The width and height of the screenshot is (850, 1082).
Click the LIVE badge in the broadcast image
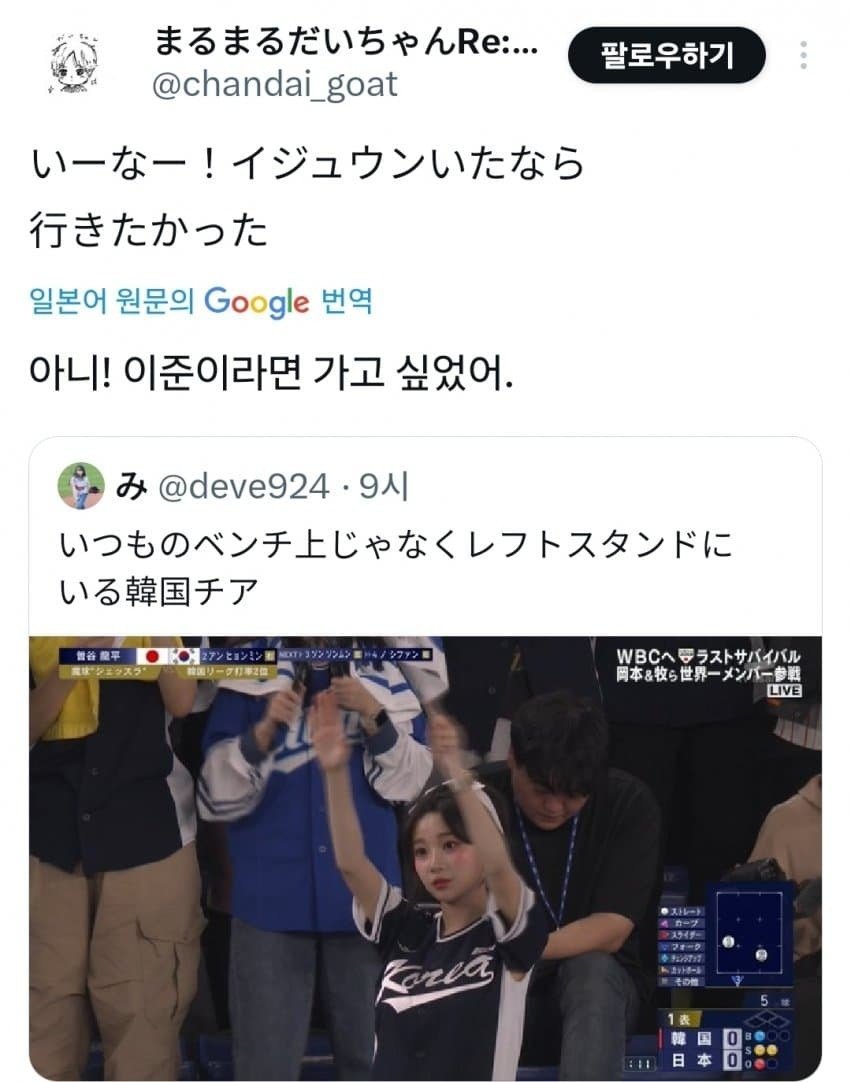pyautogui.click(x=784, y=691)
